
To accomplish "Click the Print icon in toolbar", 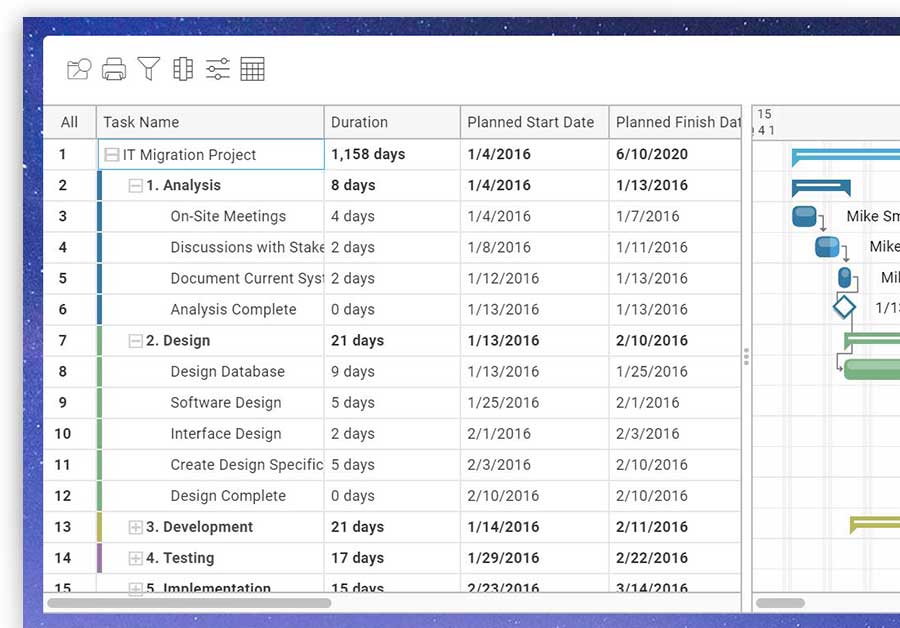I will coord(114,69).
